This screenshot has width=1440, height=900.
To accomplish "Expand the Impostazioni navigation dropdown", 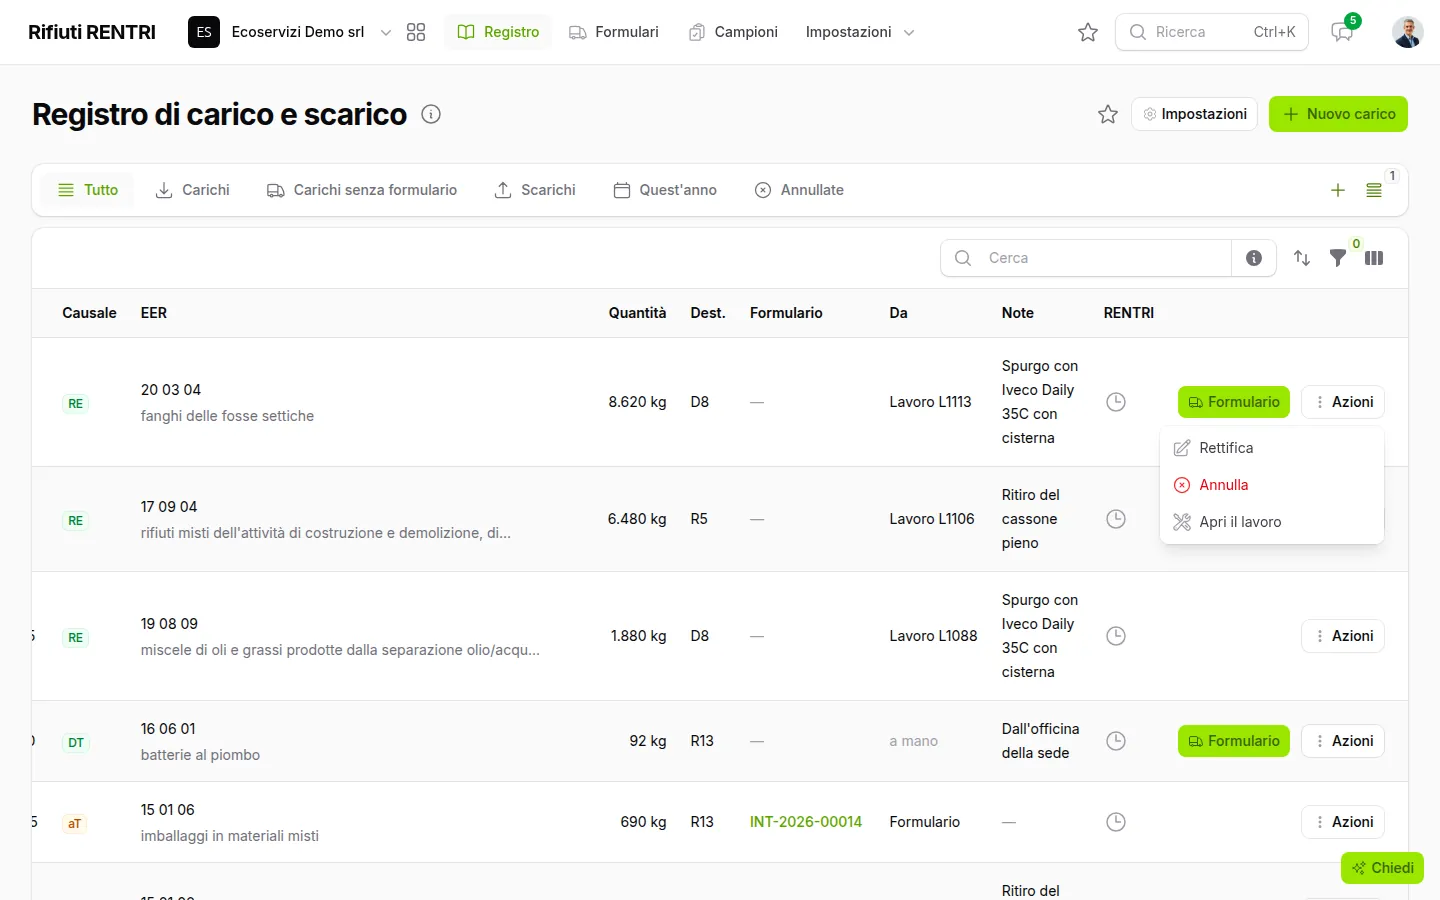I will pyautogui.click(x=860, y=32).
